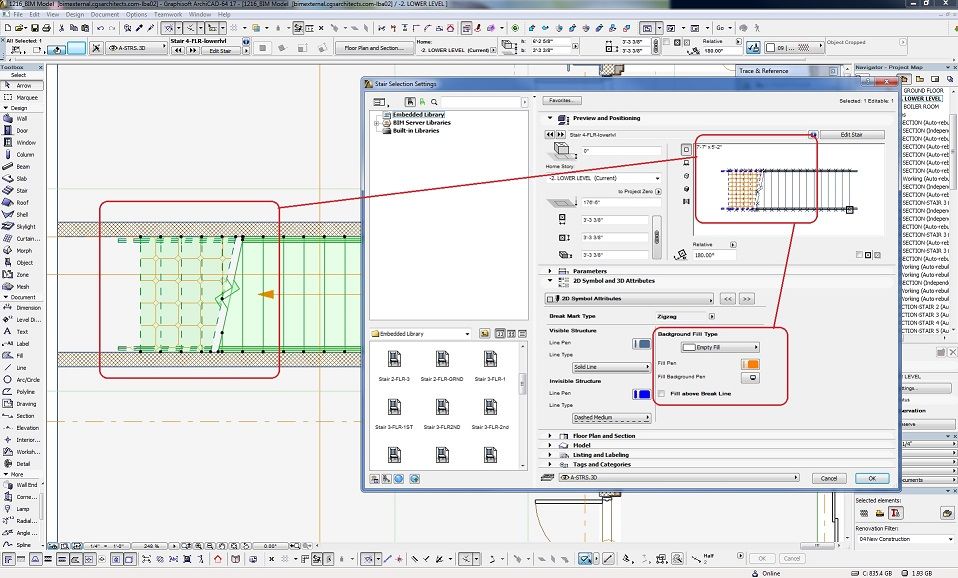This screenshot has height=578, width=958.
Task: Open the Solid Line type dropdown
Action: coord(612,367)
